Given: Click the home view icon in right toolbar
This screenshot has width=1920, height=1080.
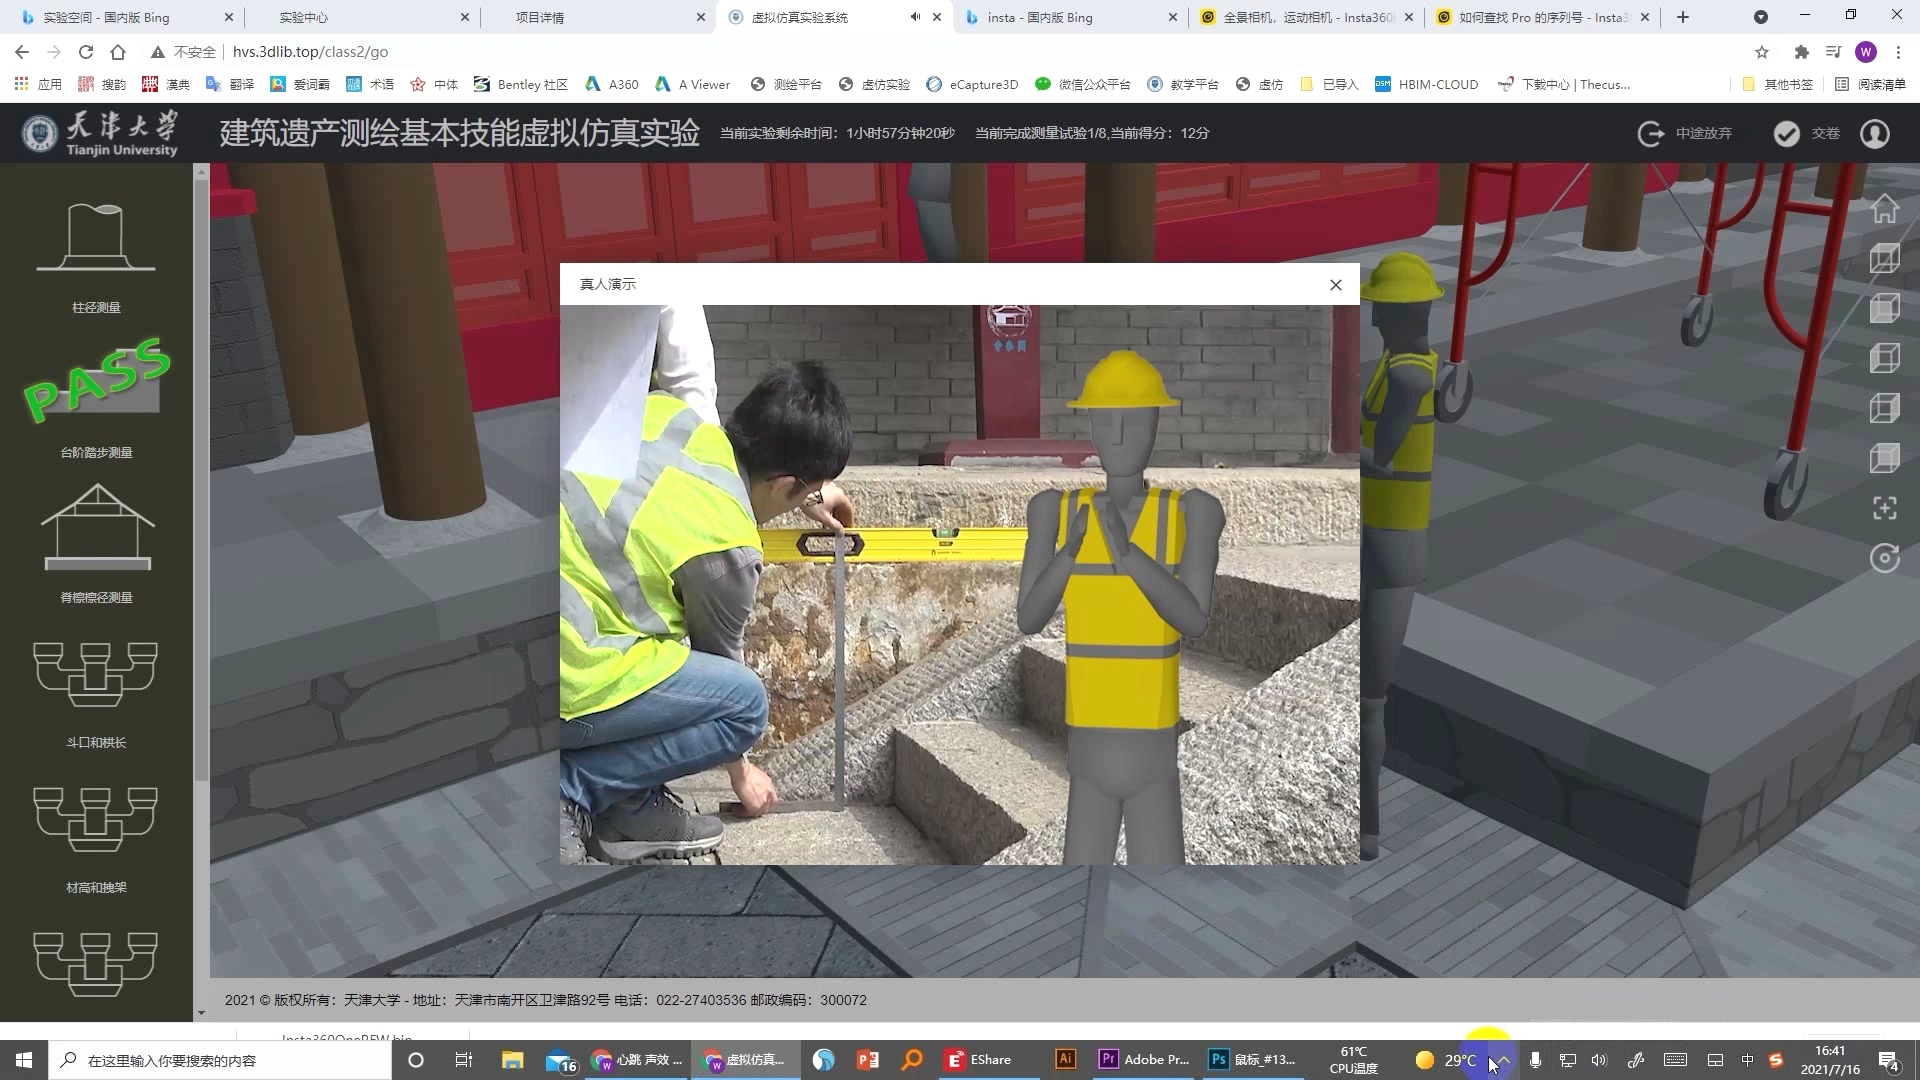Looking at the screenshot, I should tap(1884, 209).
